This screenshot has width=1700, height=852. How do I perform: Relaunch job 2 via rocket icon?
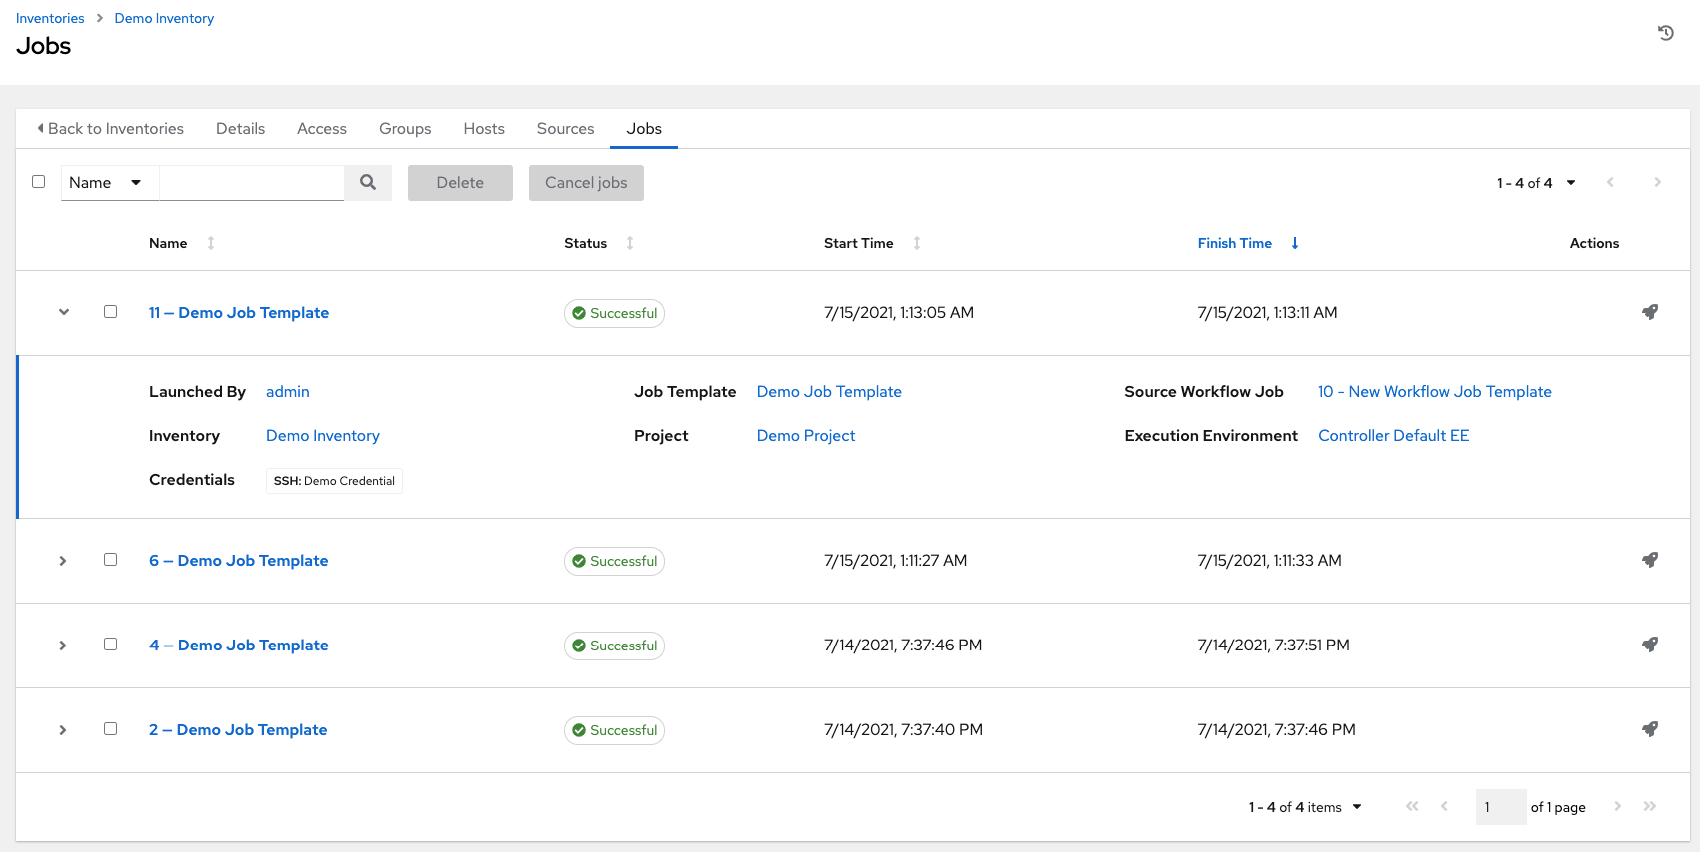[1650, 729]
